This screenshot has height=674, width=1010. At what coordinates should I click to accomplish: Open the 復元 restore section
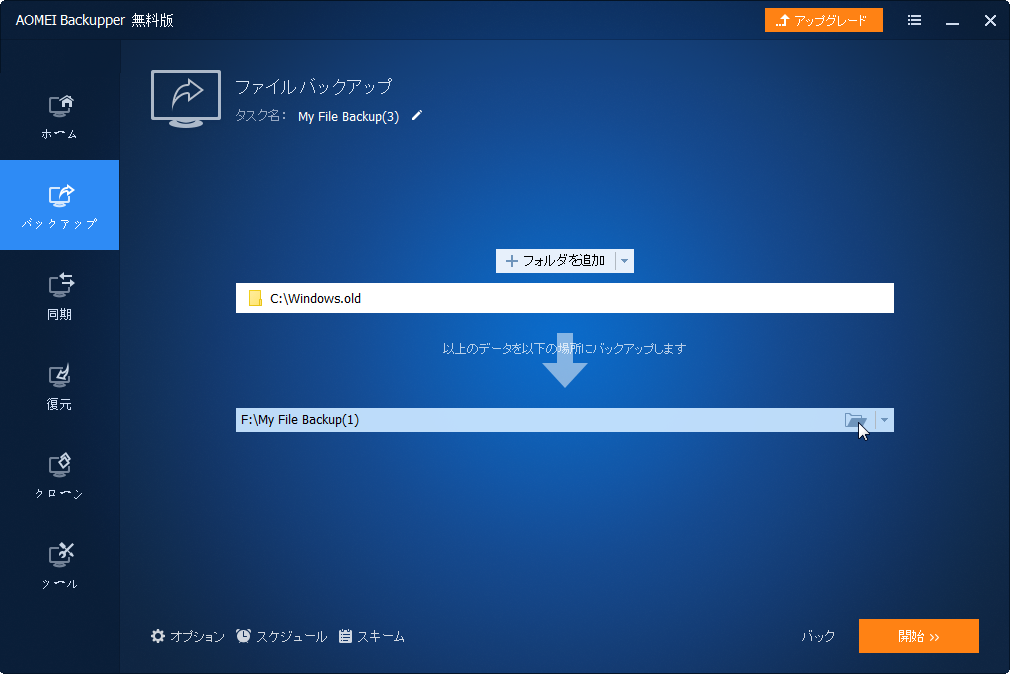pyautogui.click(x=59, y=387)
